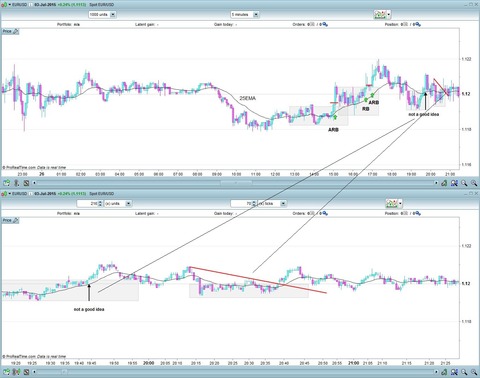The height and width of the screenshot is (378, 480).
Task: Click the green recenter icon on bottom chart toolbar
Action: click(444, 372)
